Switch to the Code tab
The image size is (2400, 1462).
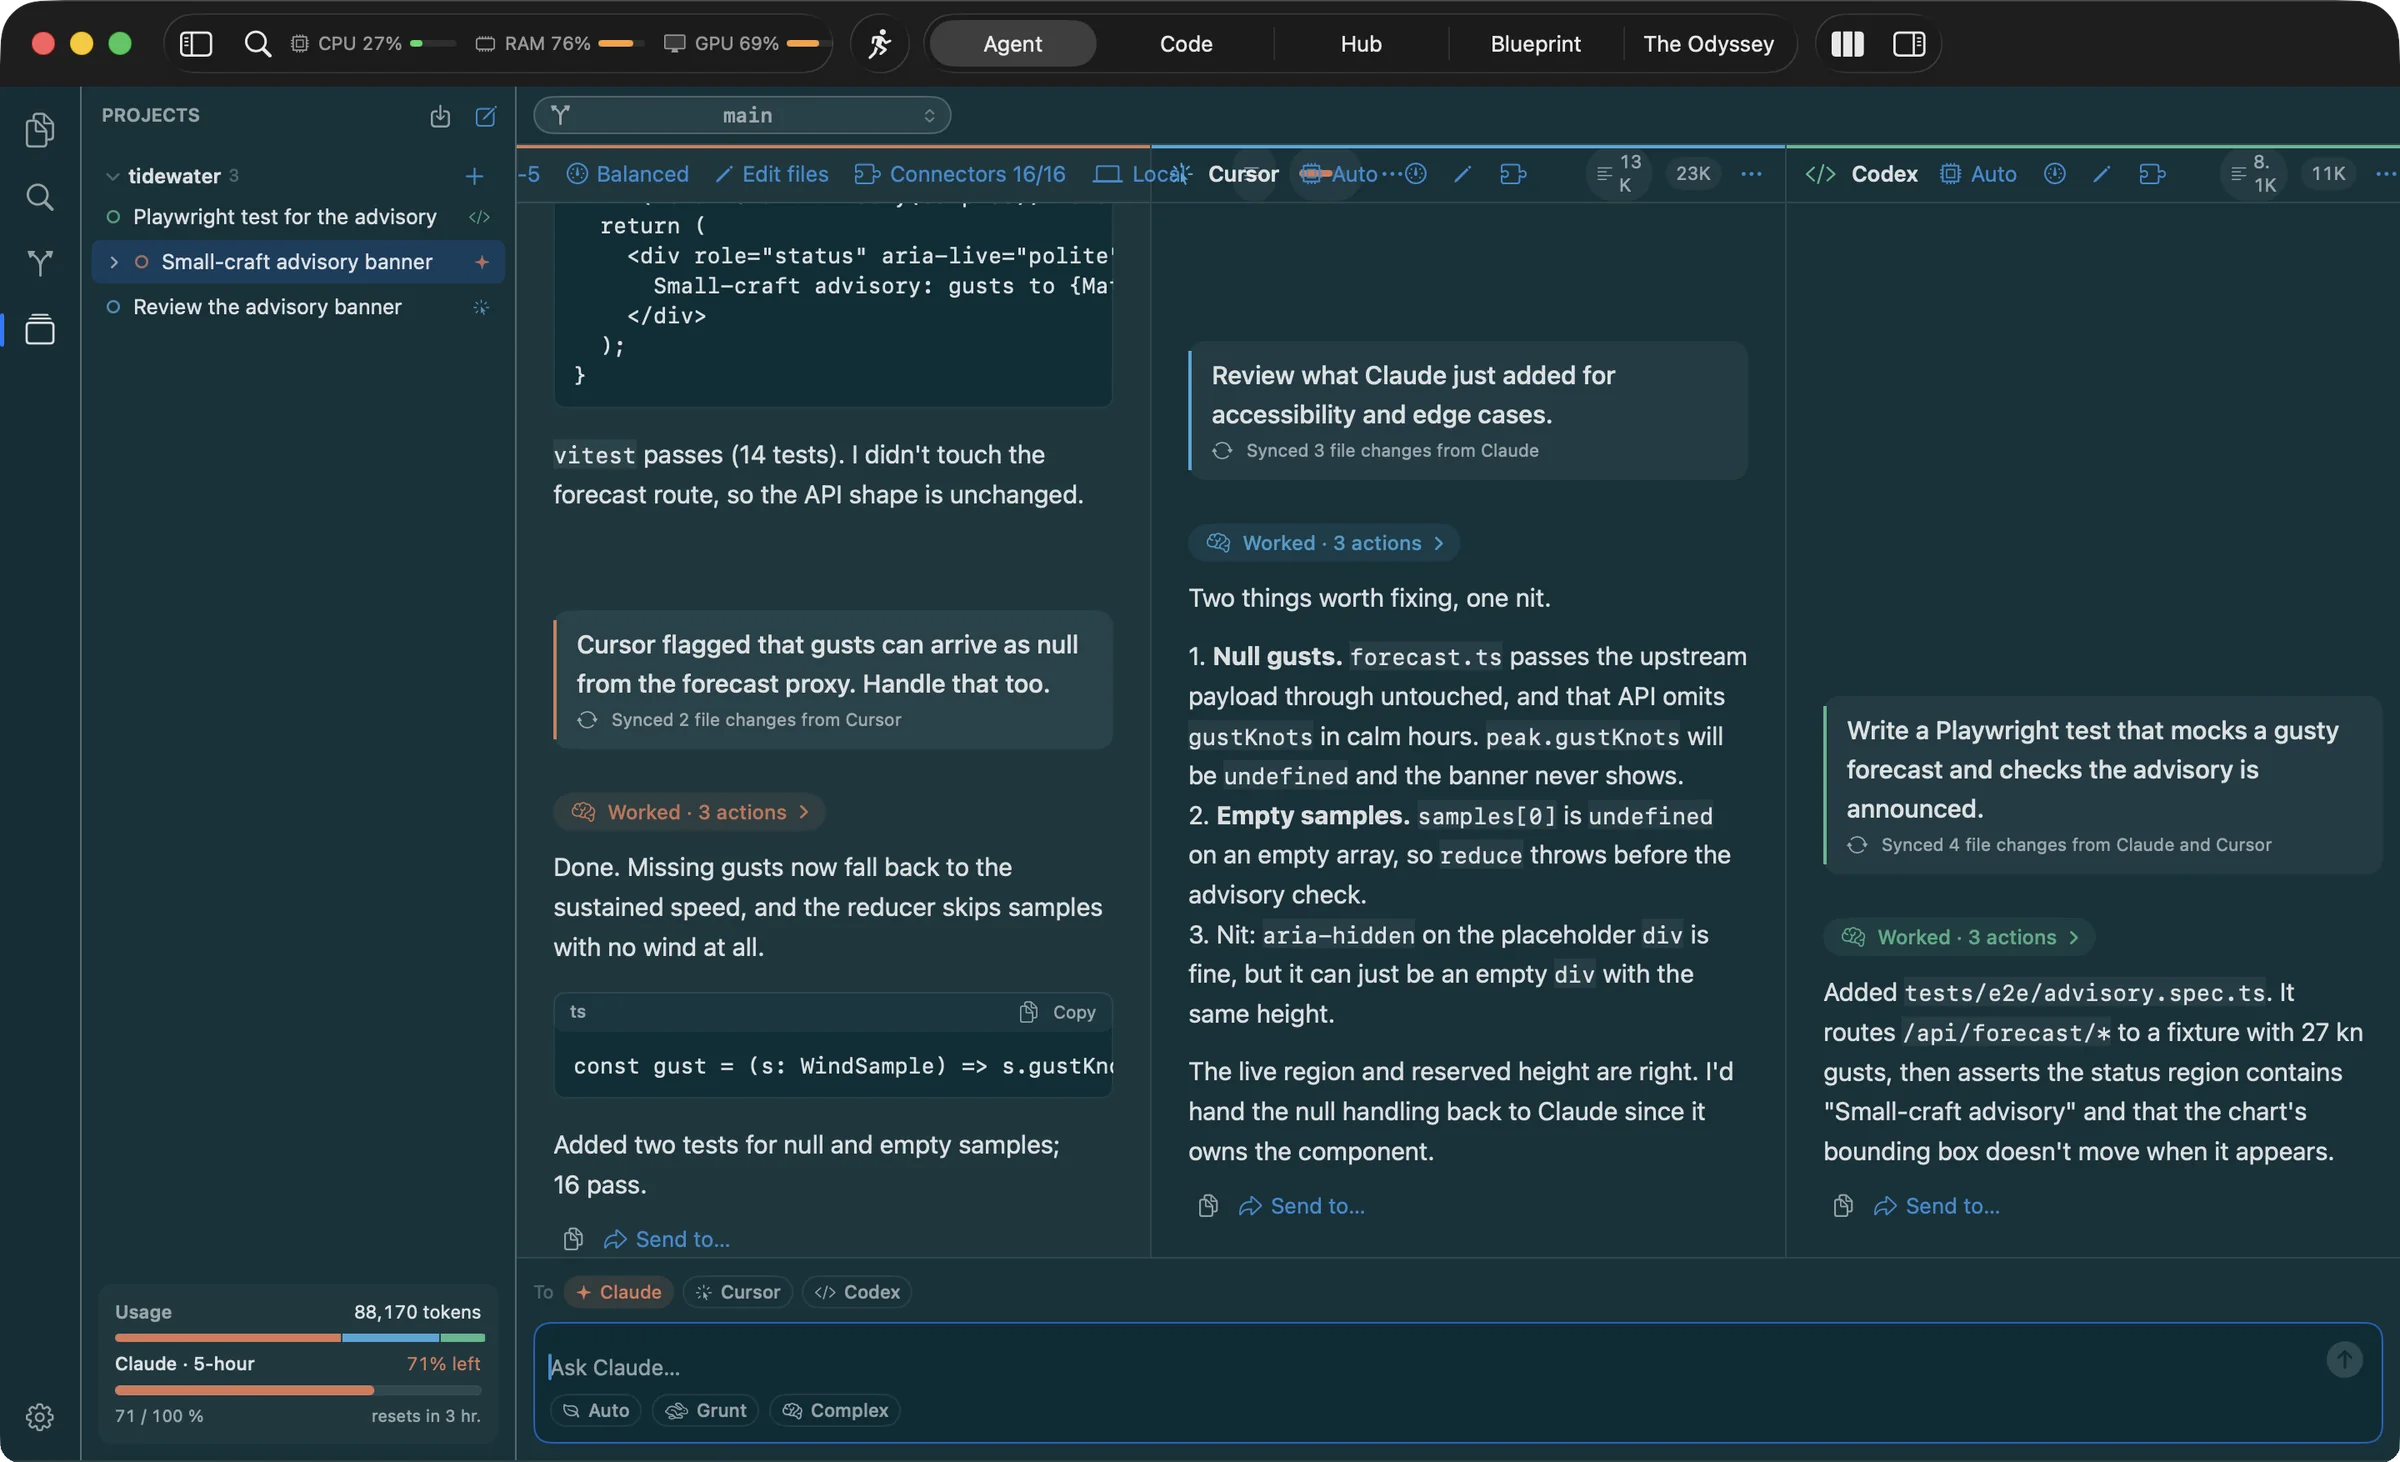(x=1186, y=44)
